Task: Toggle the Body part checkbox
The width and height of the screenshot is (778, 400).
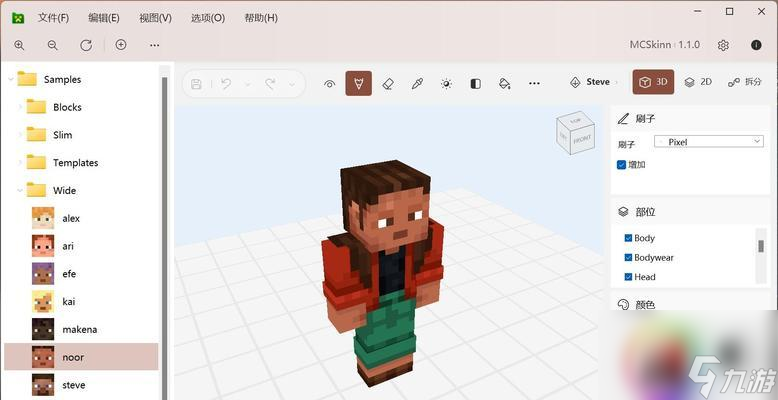Action: pos(628,238)
